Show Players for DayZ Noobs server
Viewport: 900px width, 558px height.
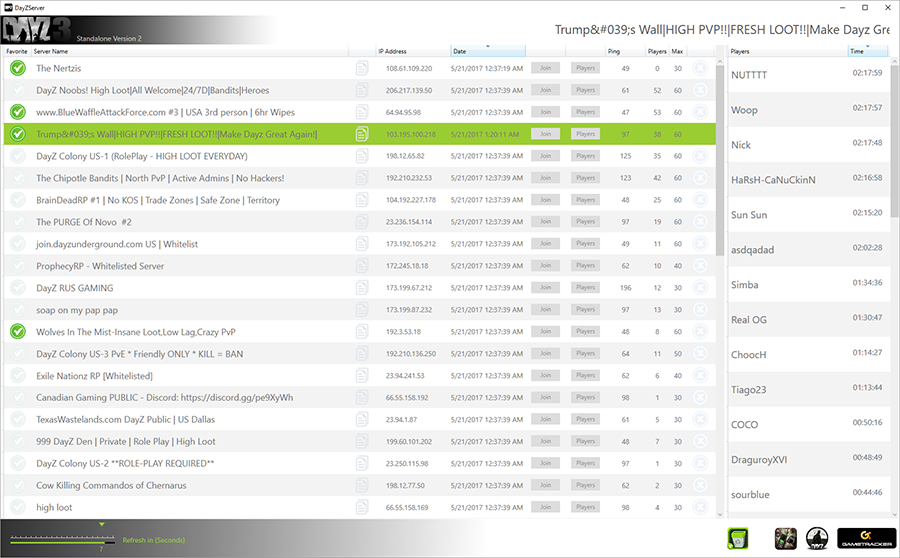585,90
